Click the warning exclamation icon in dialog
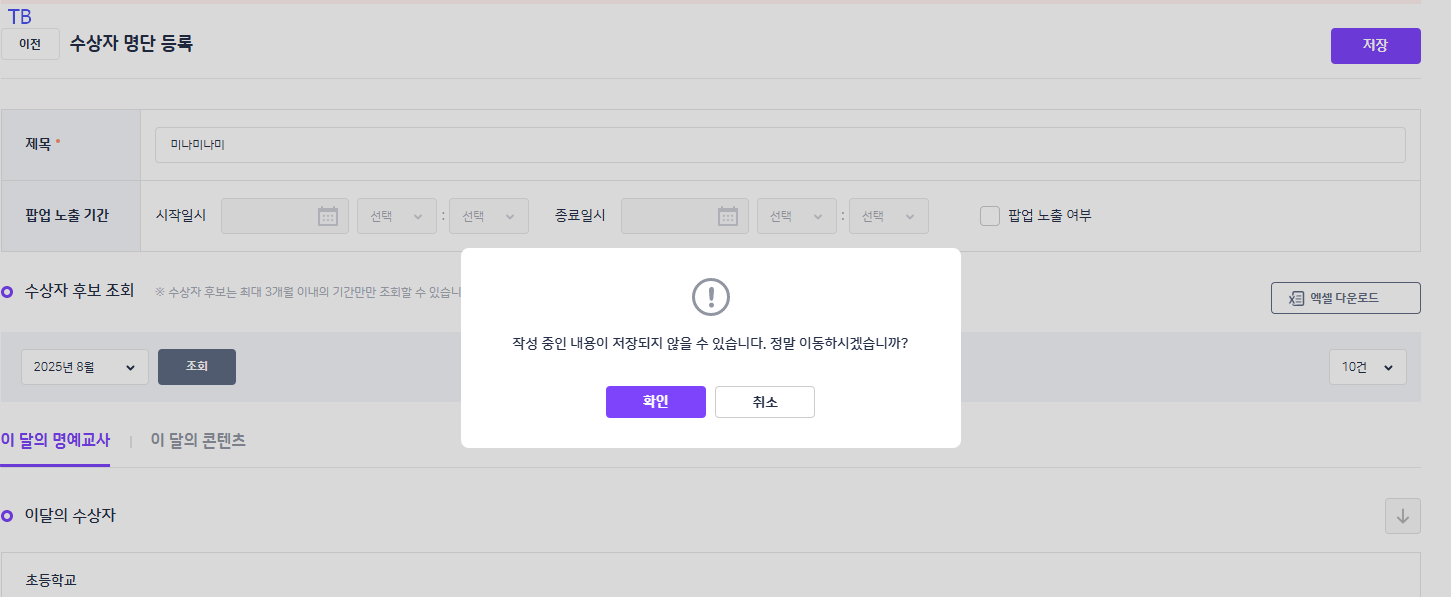The width and height of the screenshot is (1451, 597). [x=711, y=297]
